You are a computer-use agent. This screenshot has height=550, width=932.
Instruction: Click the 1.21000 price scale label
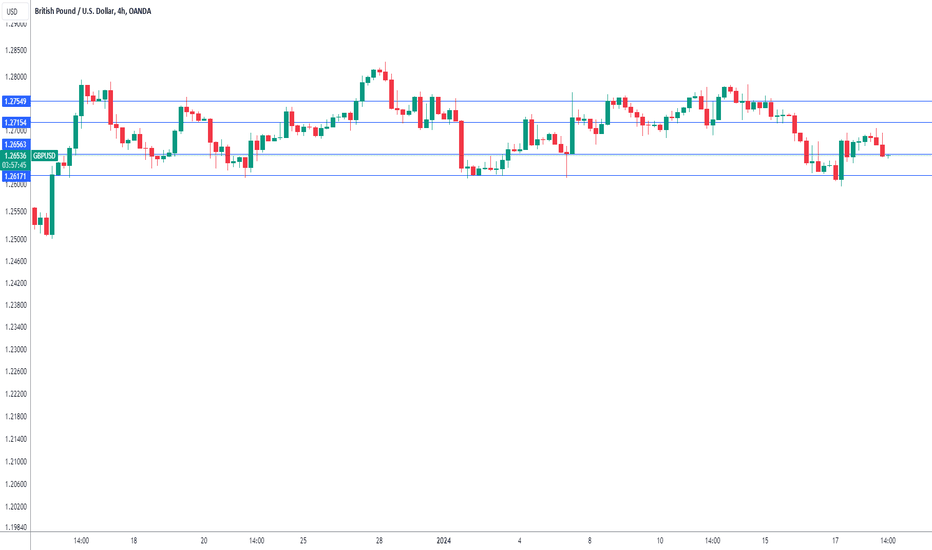[15, 461]
